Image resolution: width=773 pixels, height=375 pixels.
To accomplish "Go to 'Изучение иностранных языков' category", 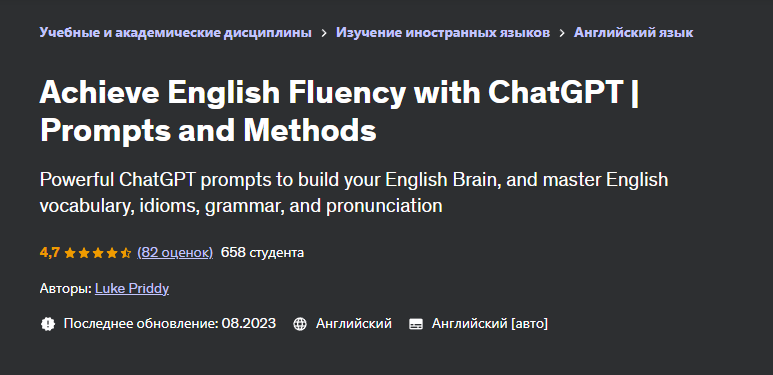I will point(443,33).
